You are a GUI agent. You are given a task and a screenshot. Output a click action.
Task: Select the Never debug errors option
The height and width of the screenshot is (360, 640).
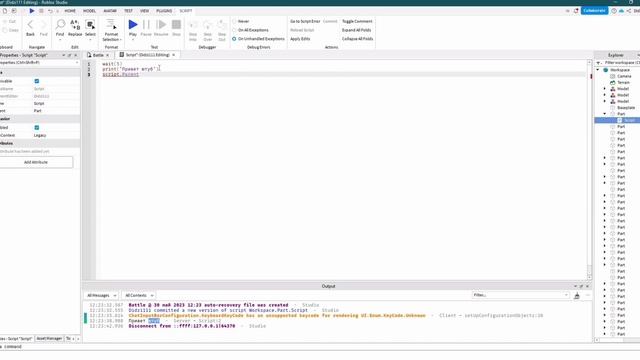click(x=234, y=21)
